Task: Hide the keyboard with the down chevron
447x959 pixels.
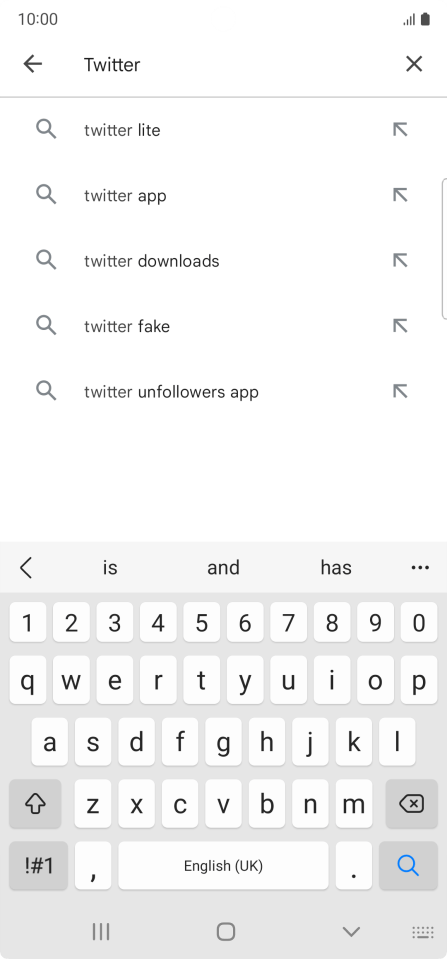Action: (351, 931)
